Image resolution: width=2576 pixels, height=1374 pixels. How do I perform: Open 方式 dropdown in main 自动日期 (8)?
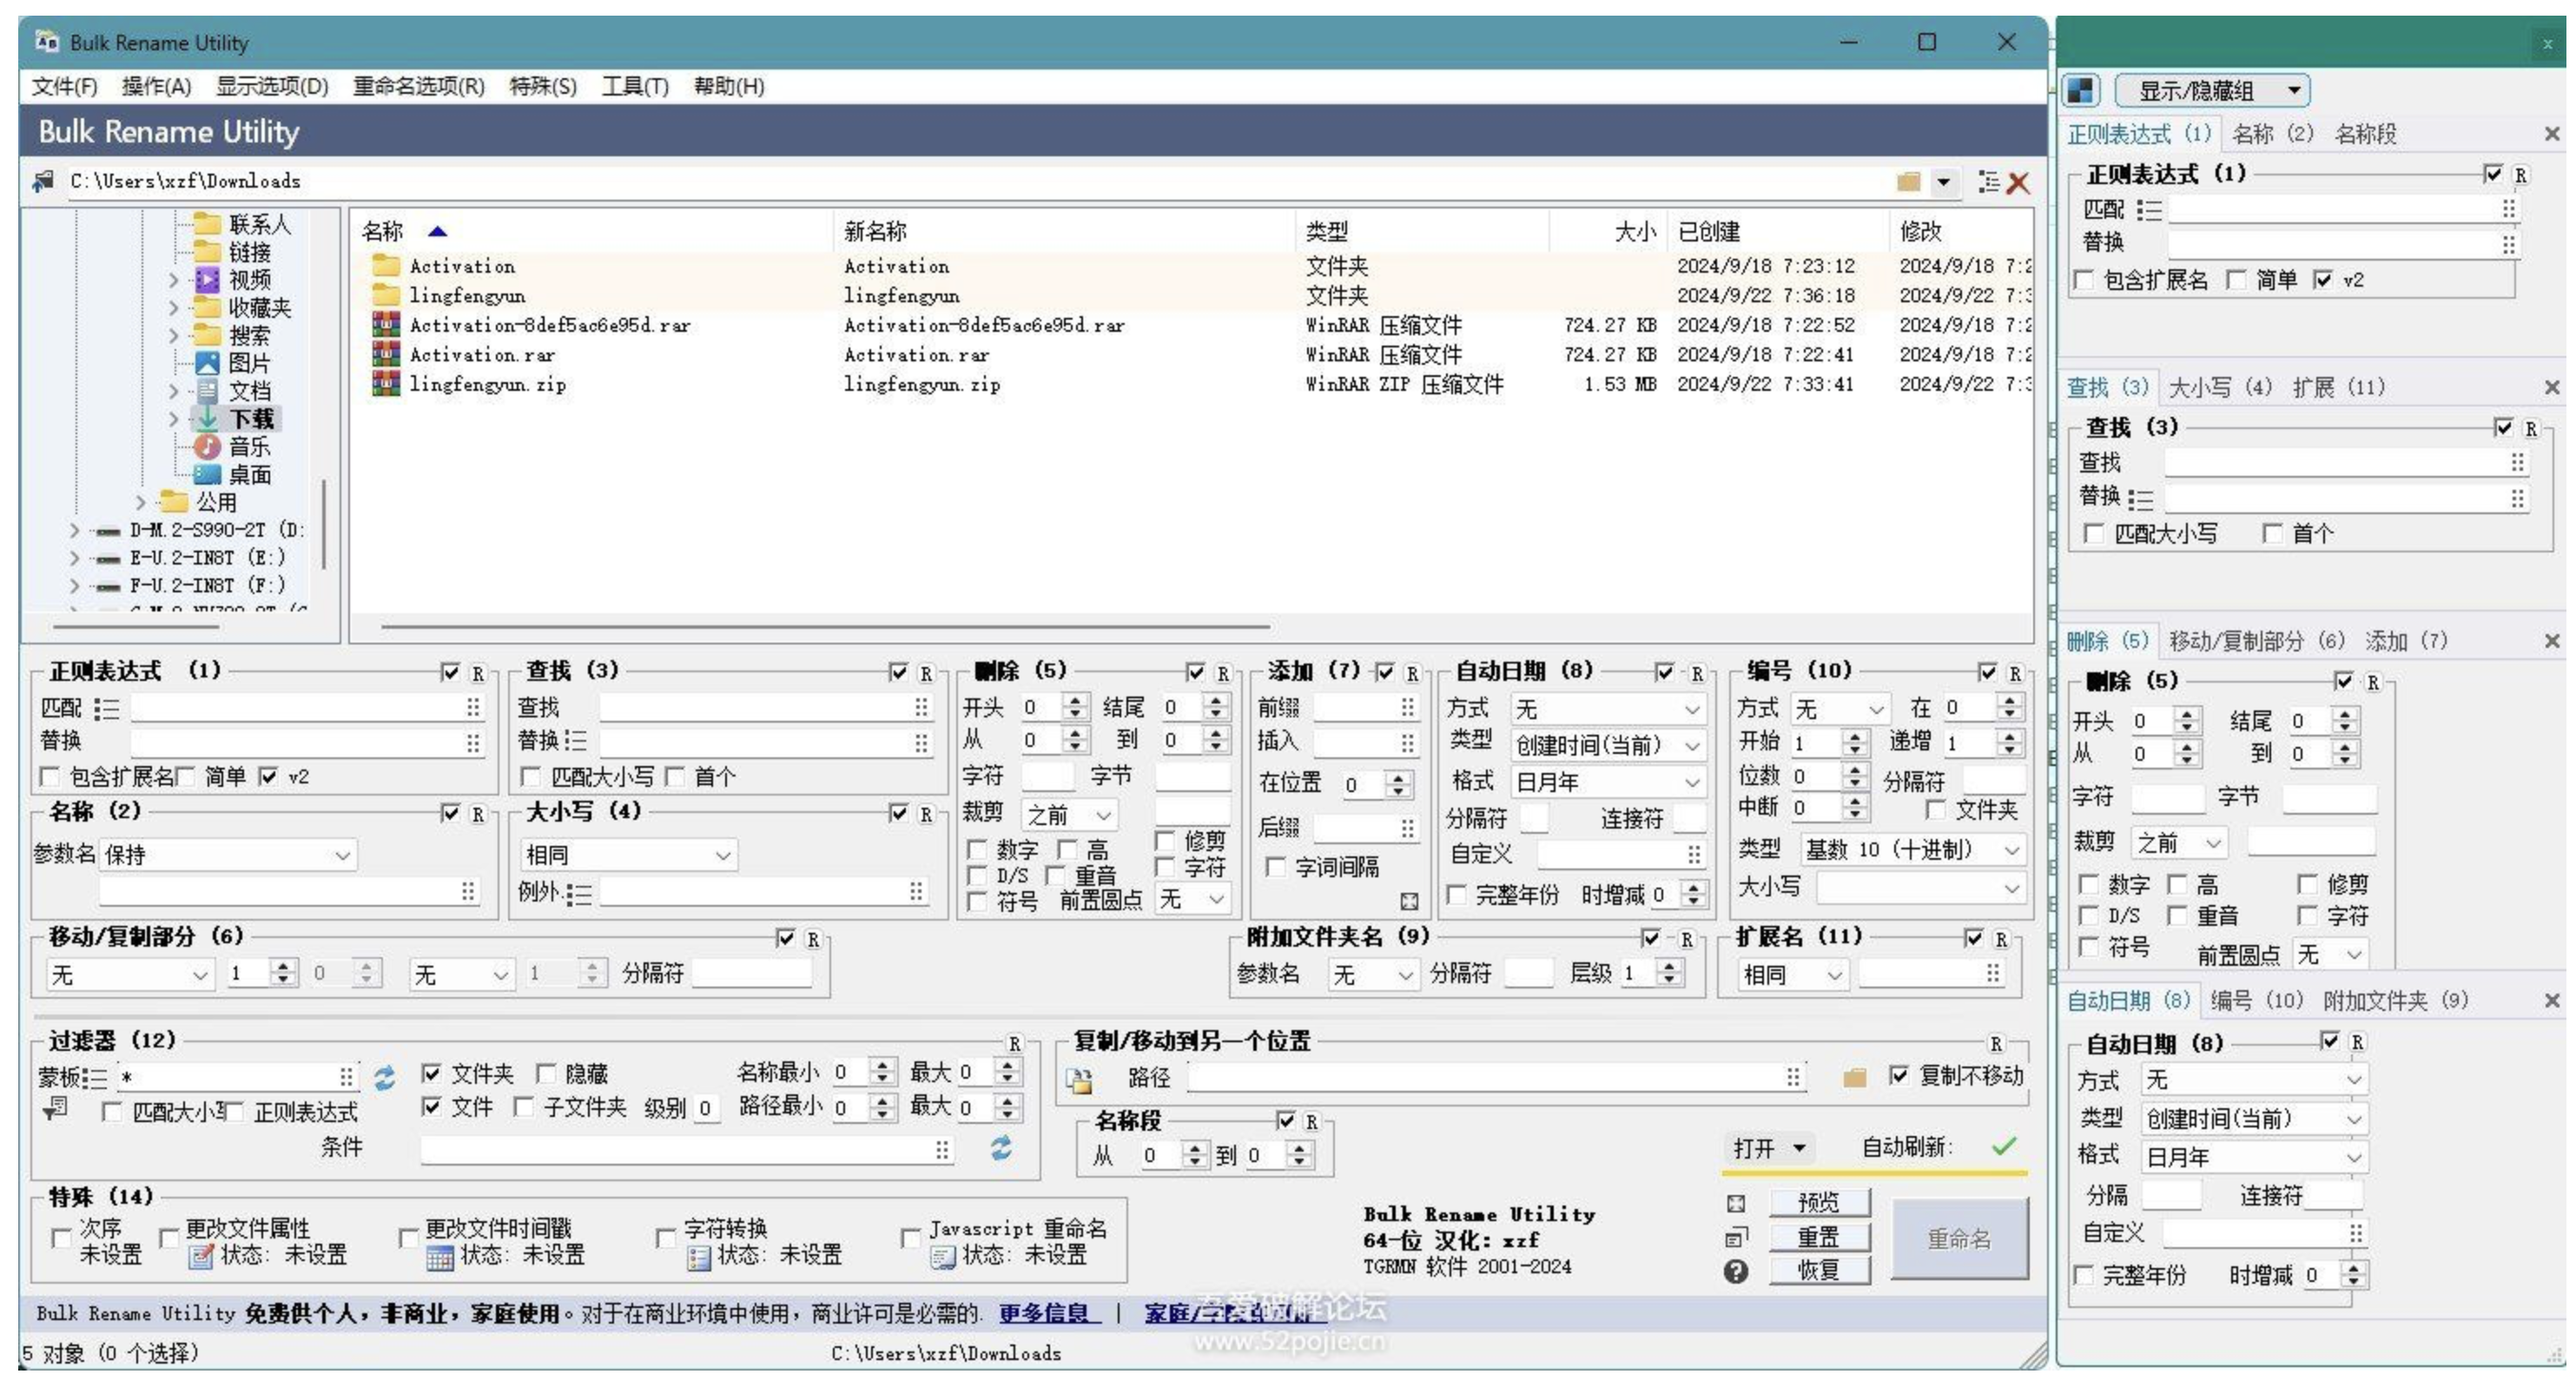click(x=1607, y=709)
